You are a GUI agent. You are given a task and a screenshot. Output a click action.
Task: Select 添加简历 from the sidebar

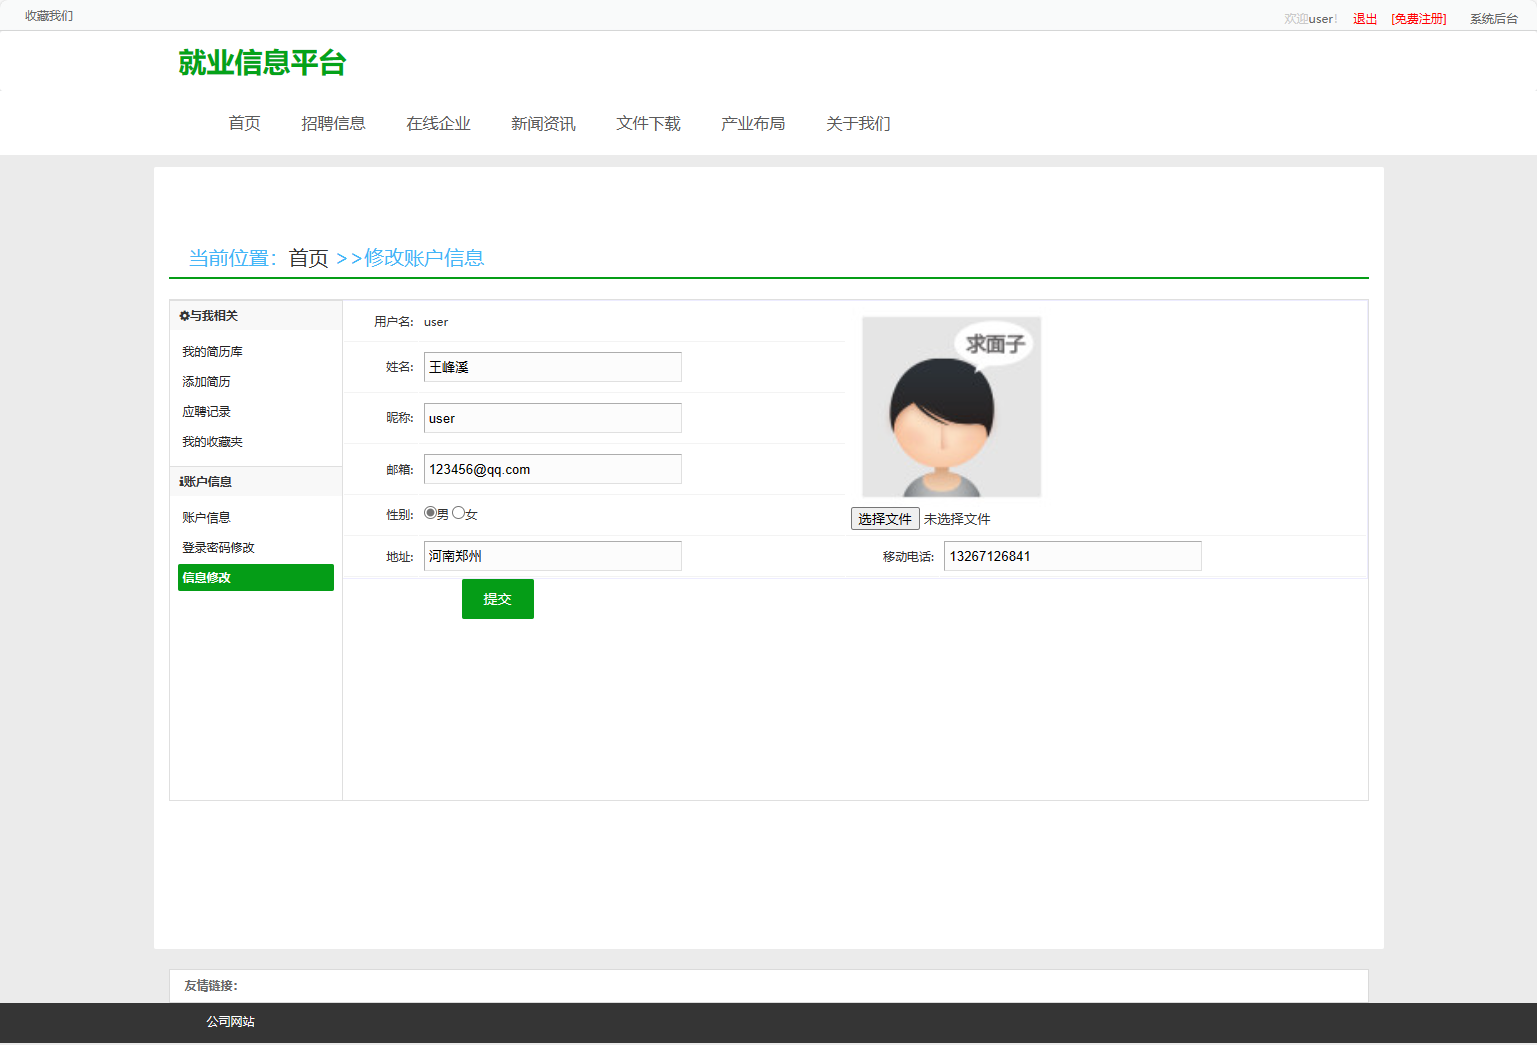tap(206, 381)
